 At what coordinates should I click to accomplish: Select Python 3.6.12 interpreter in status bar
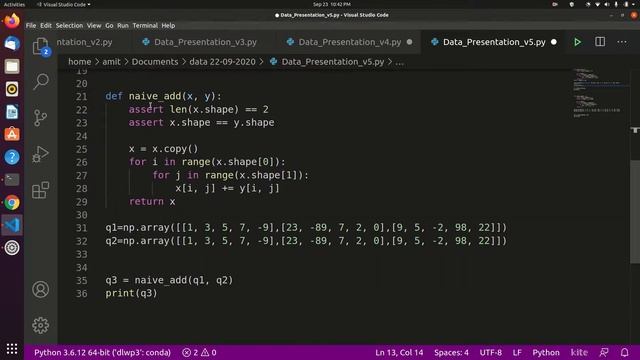coord(102,352)
